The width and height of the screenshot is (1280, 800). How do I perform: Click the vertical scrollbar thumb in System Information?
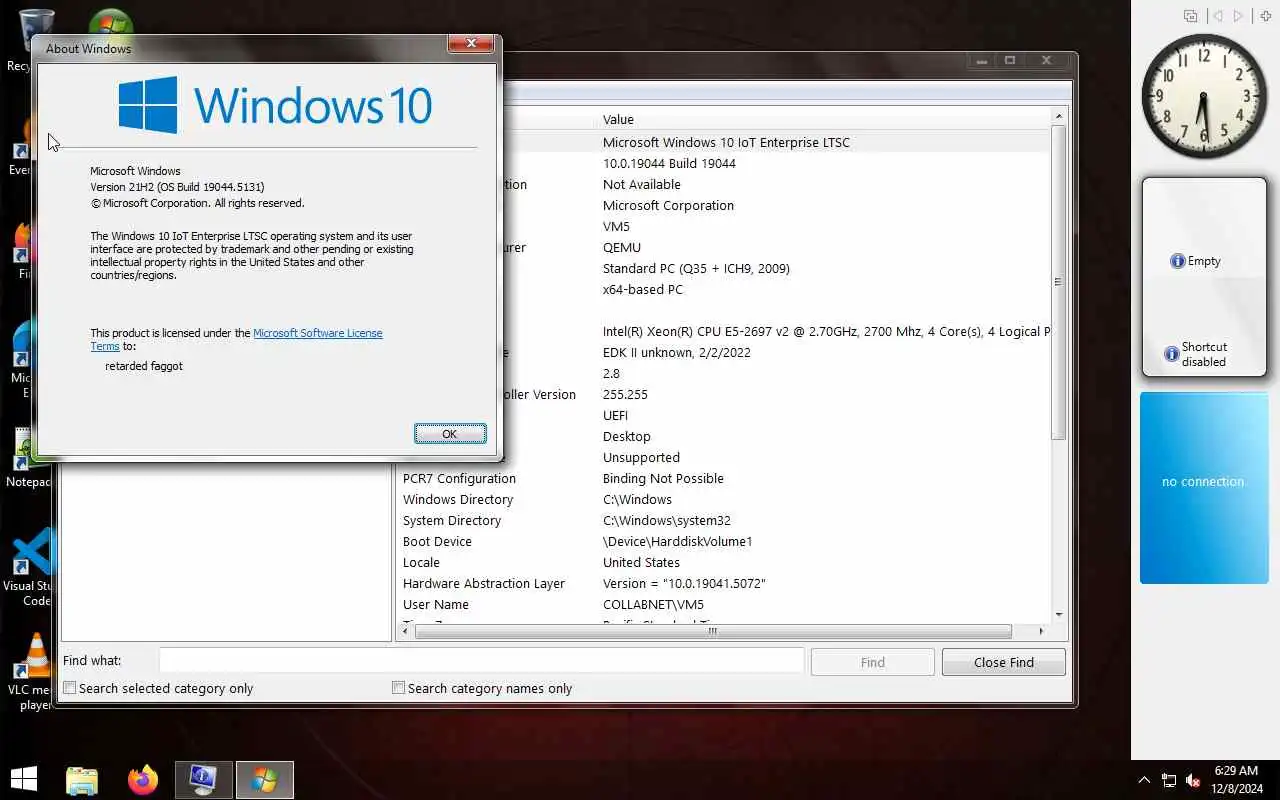1059,282
